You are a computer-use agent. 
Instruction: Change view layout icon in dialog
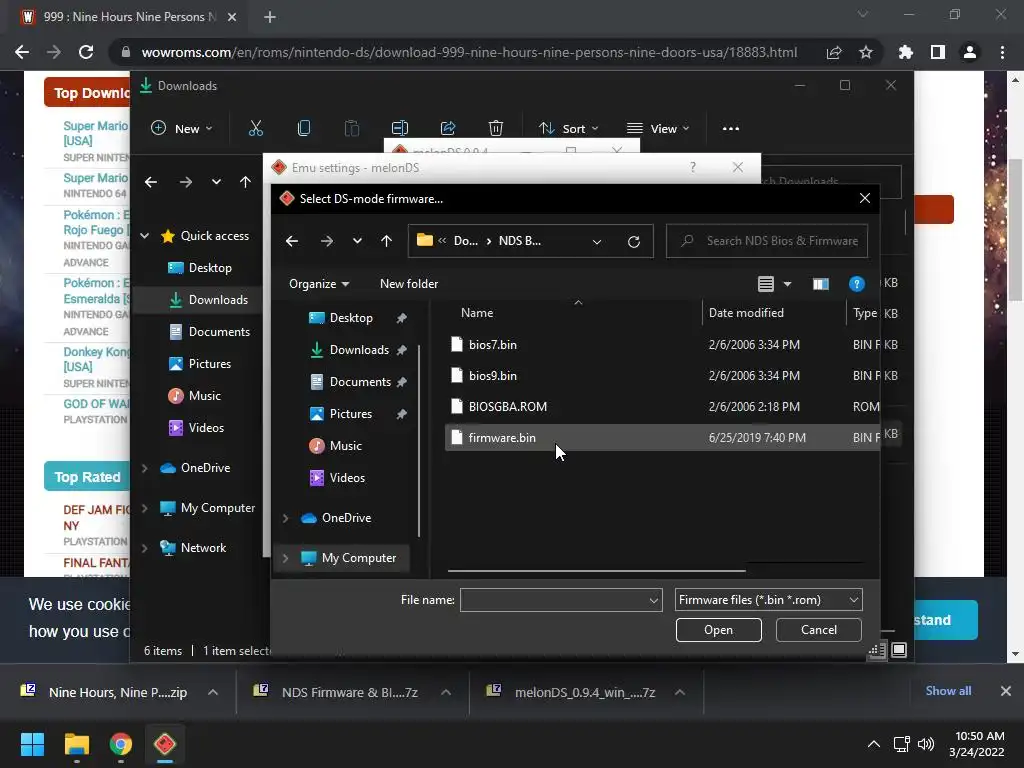[765, 284]
